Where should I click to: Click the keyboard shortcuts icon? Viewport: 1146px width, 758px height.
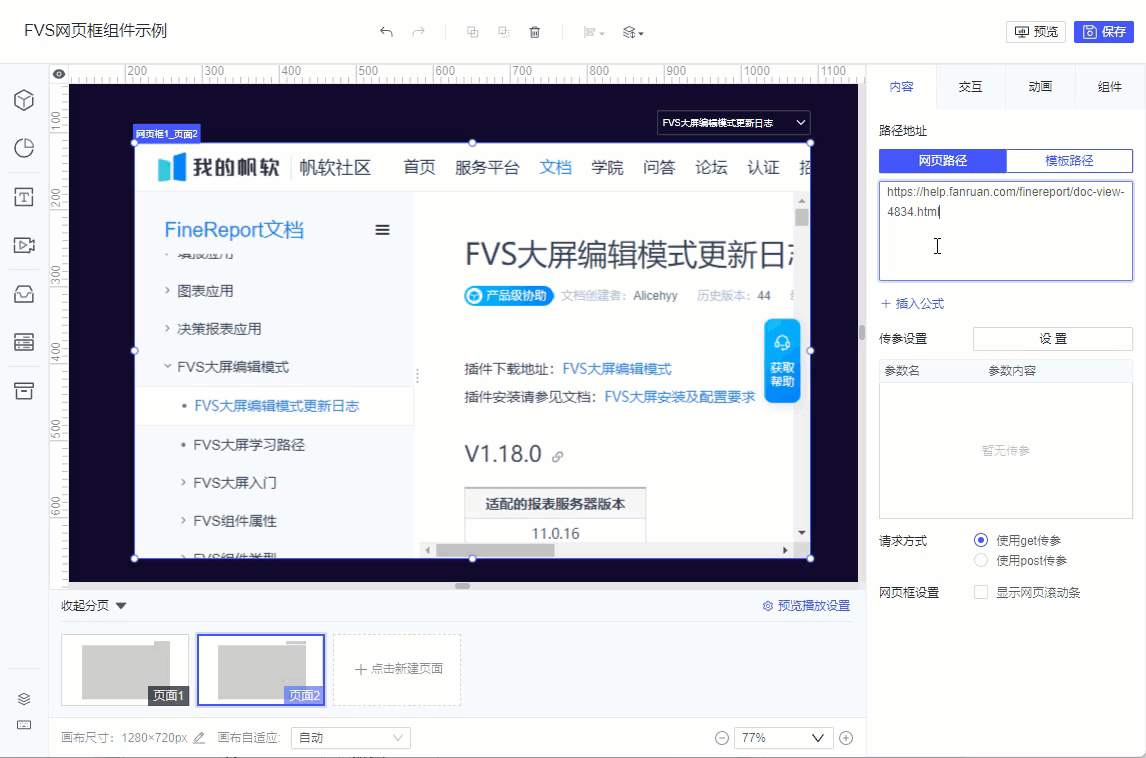click(x=24, y=725)
